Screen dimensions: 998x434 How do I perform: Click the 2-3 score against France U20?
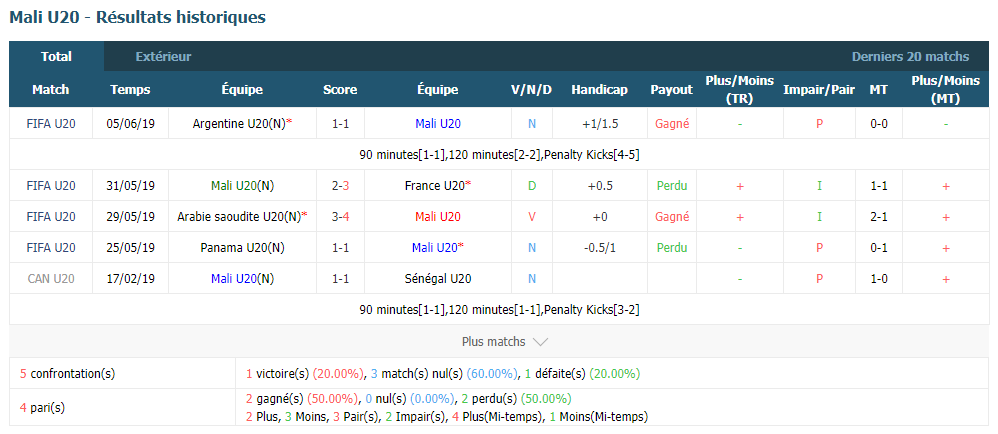click(341, 186)
